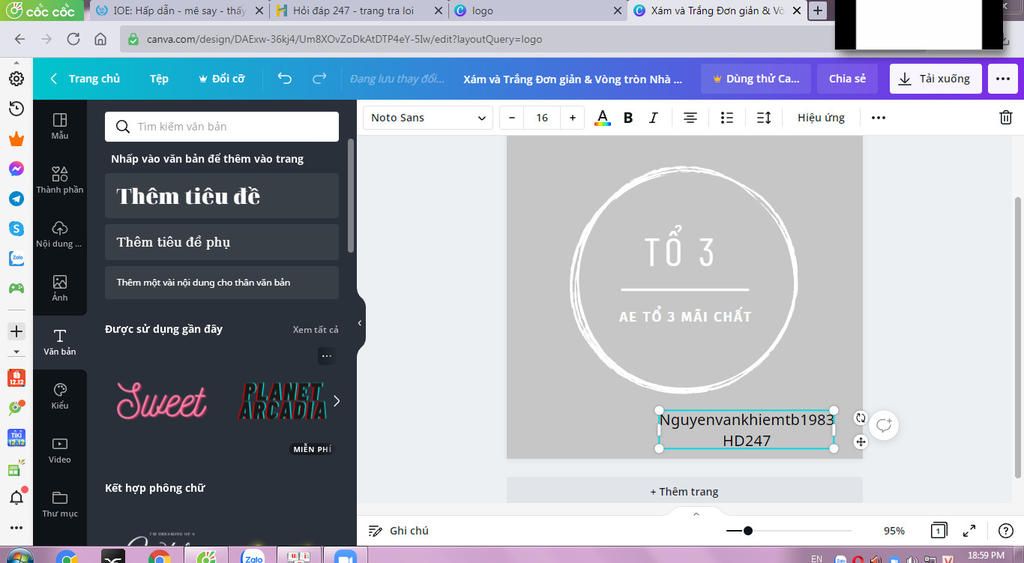Toggle italic text formatting
This screenshot has height=563, width=1024.
tap(653, 118)
